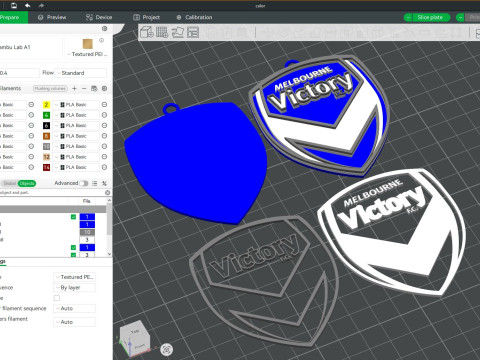Add a filament with the plus icon
This screenshot has width=480, height=360.
click(x=74, y=88)
